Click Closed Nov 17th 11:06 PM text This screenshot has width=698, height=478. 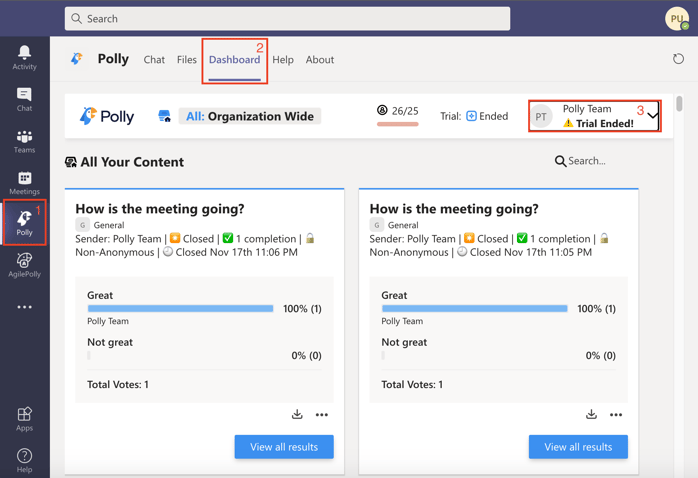point(236,252)
